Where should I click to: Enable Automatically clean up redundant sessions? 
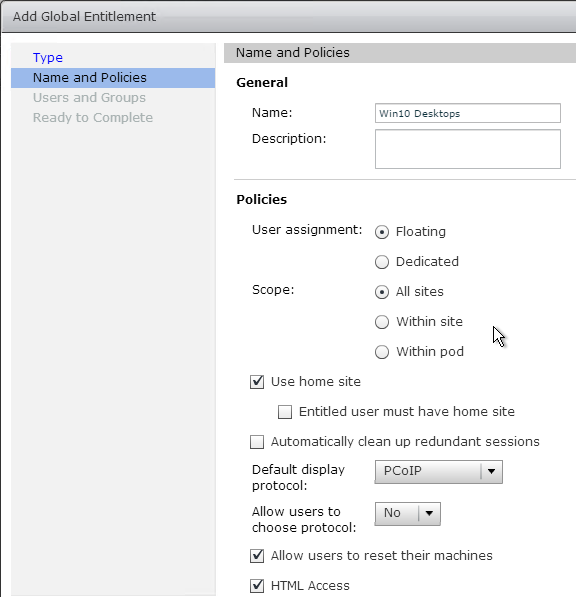tap(257, 442)
